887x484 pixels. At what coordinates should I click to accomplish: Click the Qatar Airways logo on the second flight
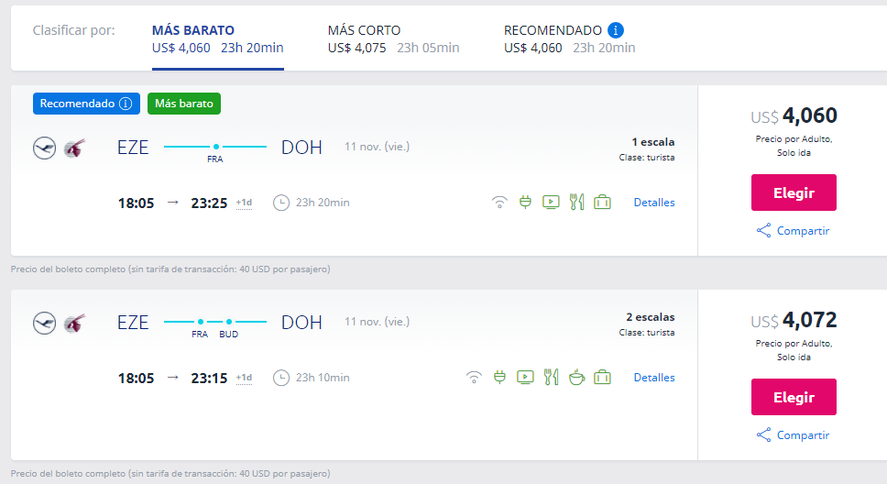click(74, 323)
